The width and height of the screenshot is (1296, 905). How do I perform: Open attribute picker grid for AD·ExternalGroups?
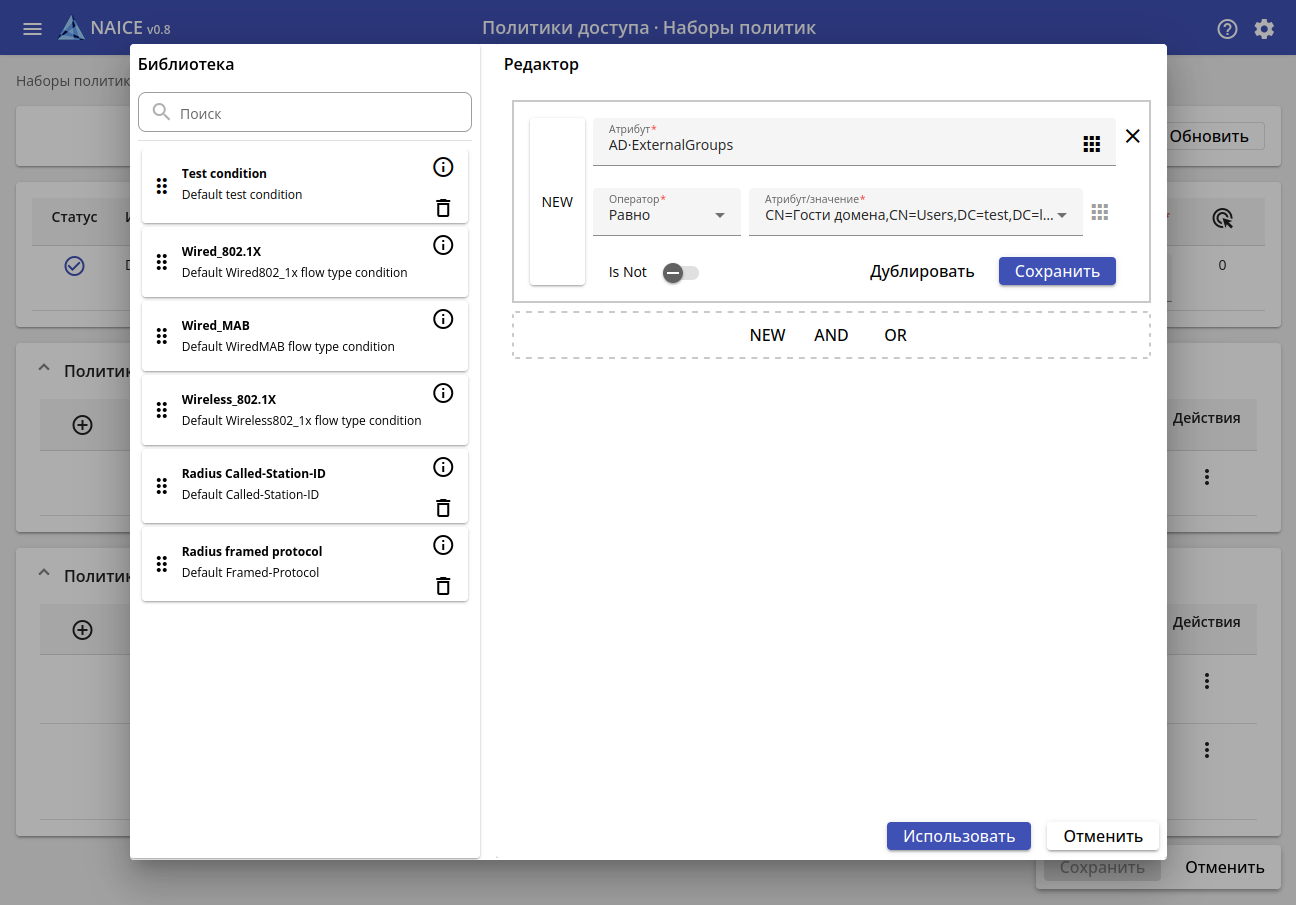(x=1091, y=144)
